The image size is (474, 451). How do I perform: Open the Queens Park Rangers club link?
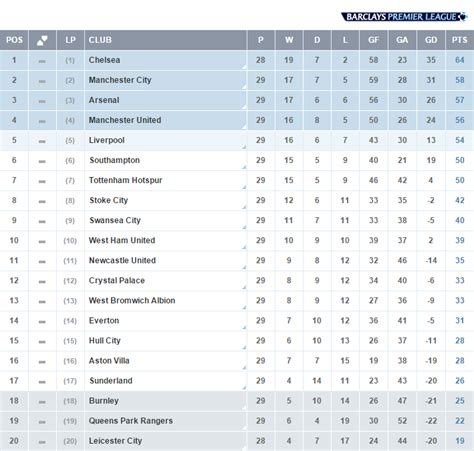(131, 421)
